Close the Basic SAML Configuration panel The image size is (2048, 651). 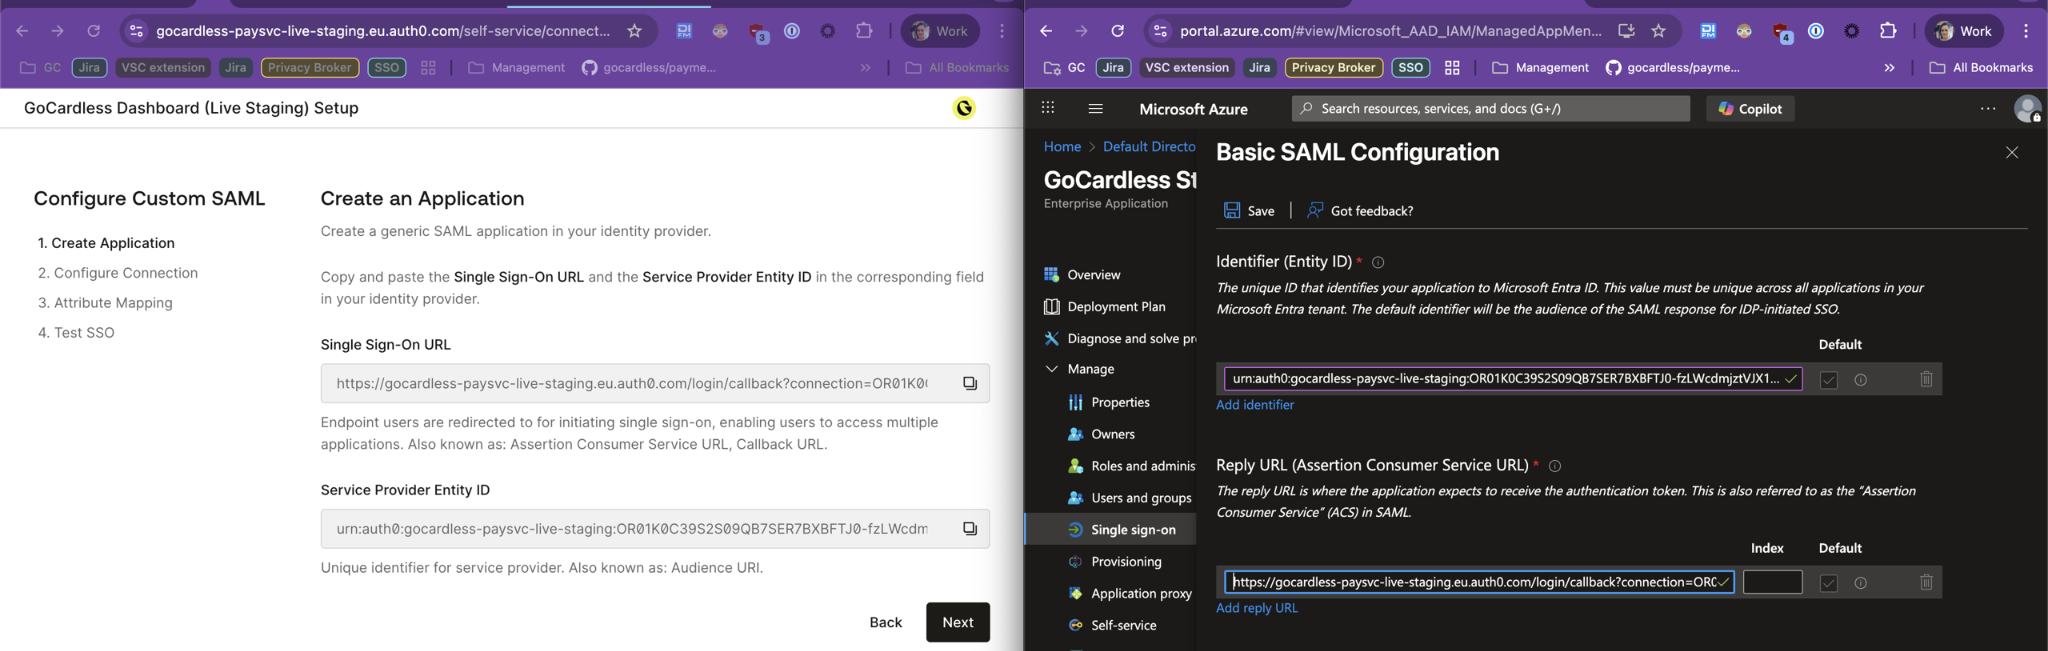coord(2011,153)
